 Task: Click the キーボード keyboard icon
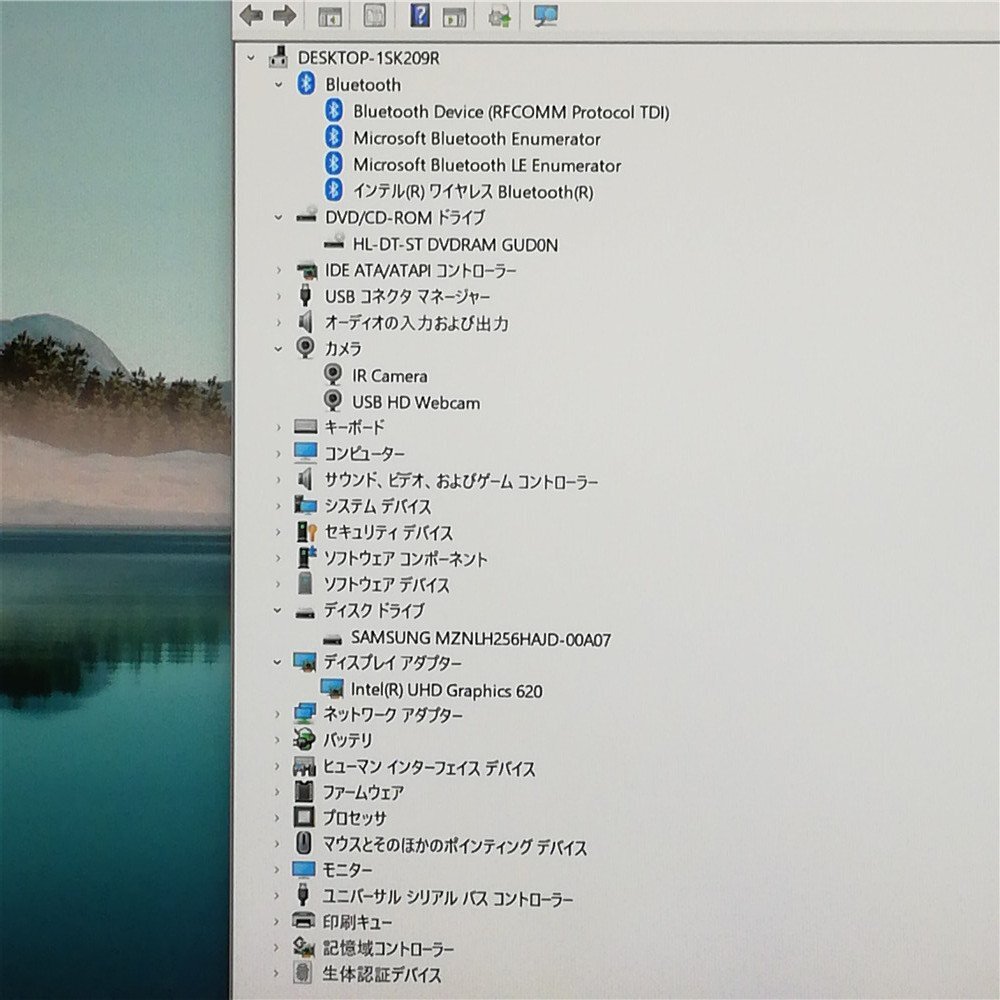tap(306, 427)
